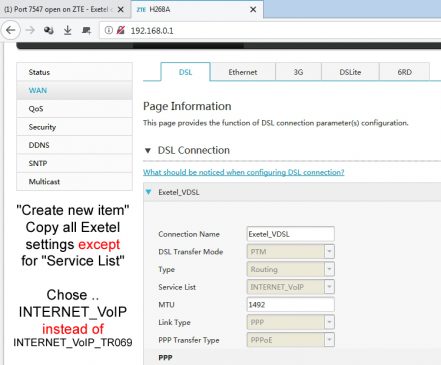Close the ZTE H268A browser tab
Viewport: 441px width, 365px height.
(253, 10)
